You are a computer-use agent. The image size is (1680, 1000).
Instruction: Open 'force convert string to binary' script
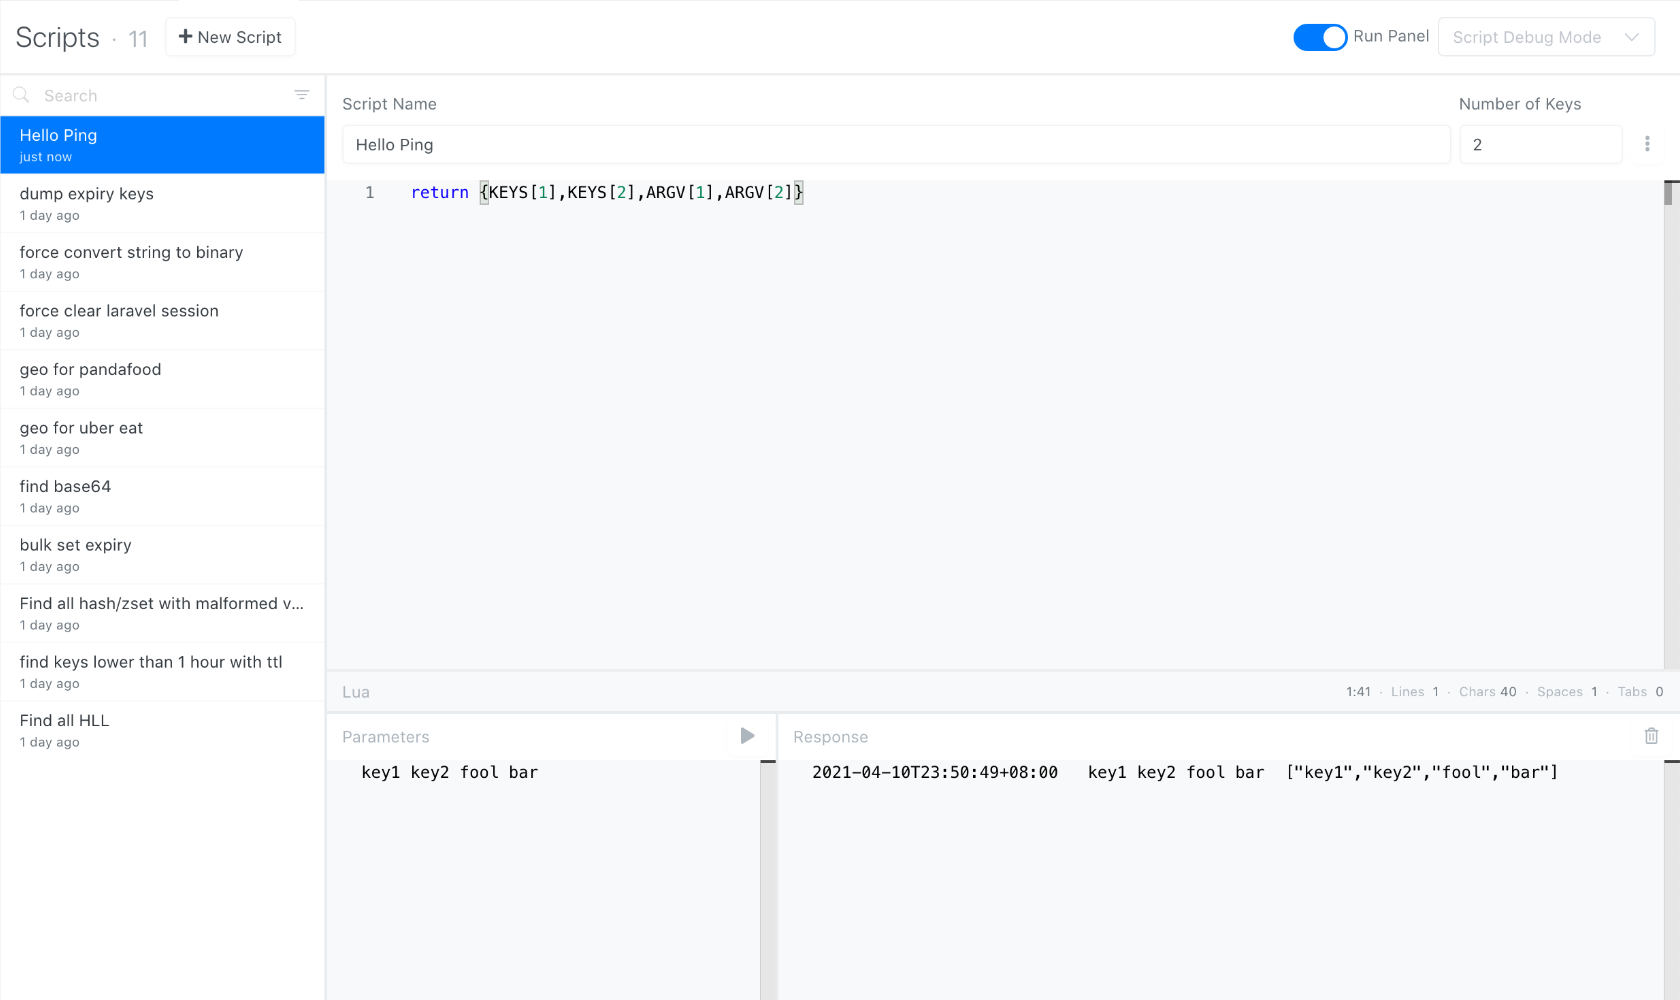(162, 262)
